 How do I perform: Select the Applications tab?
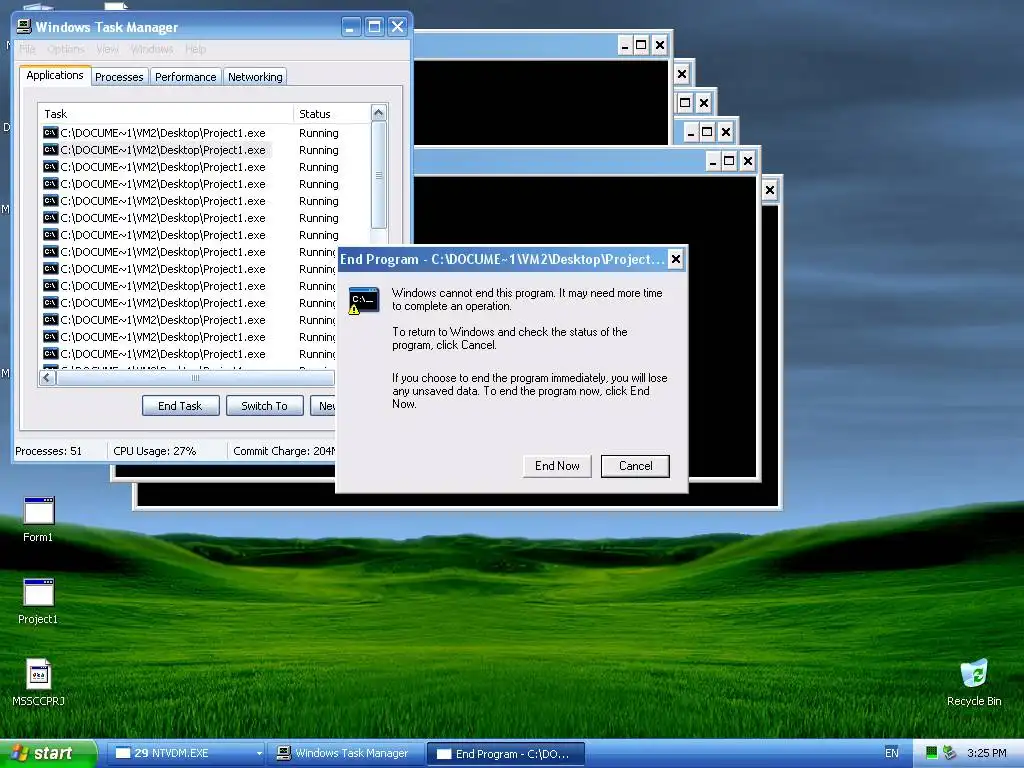coord(55,75)
